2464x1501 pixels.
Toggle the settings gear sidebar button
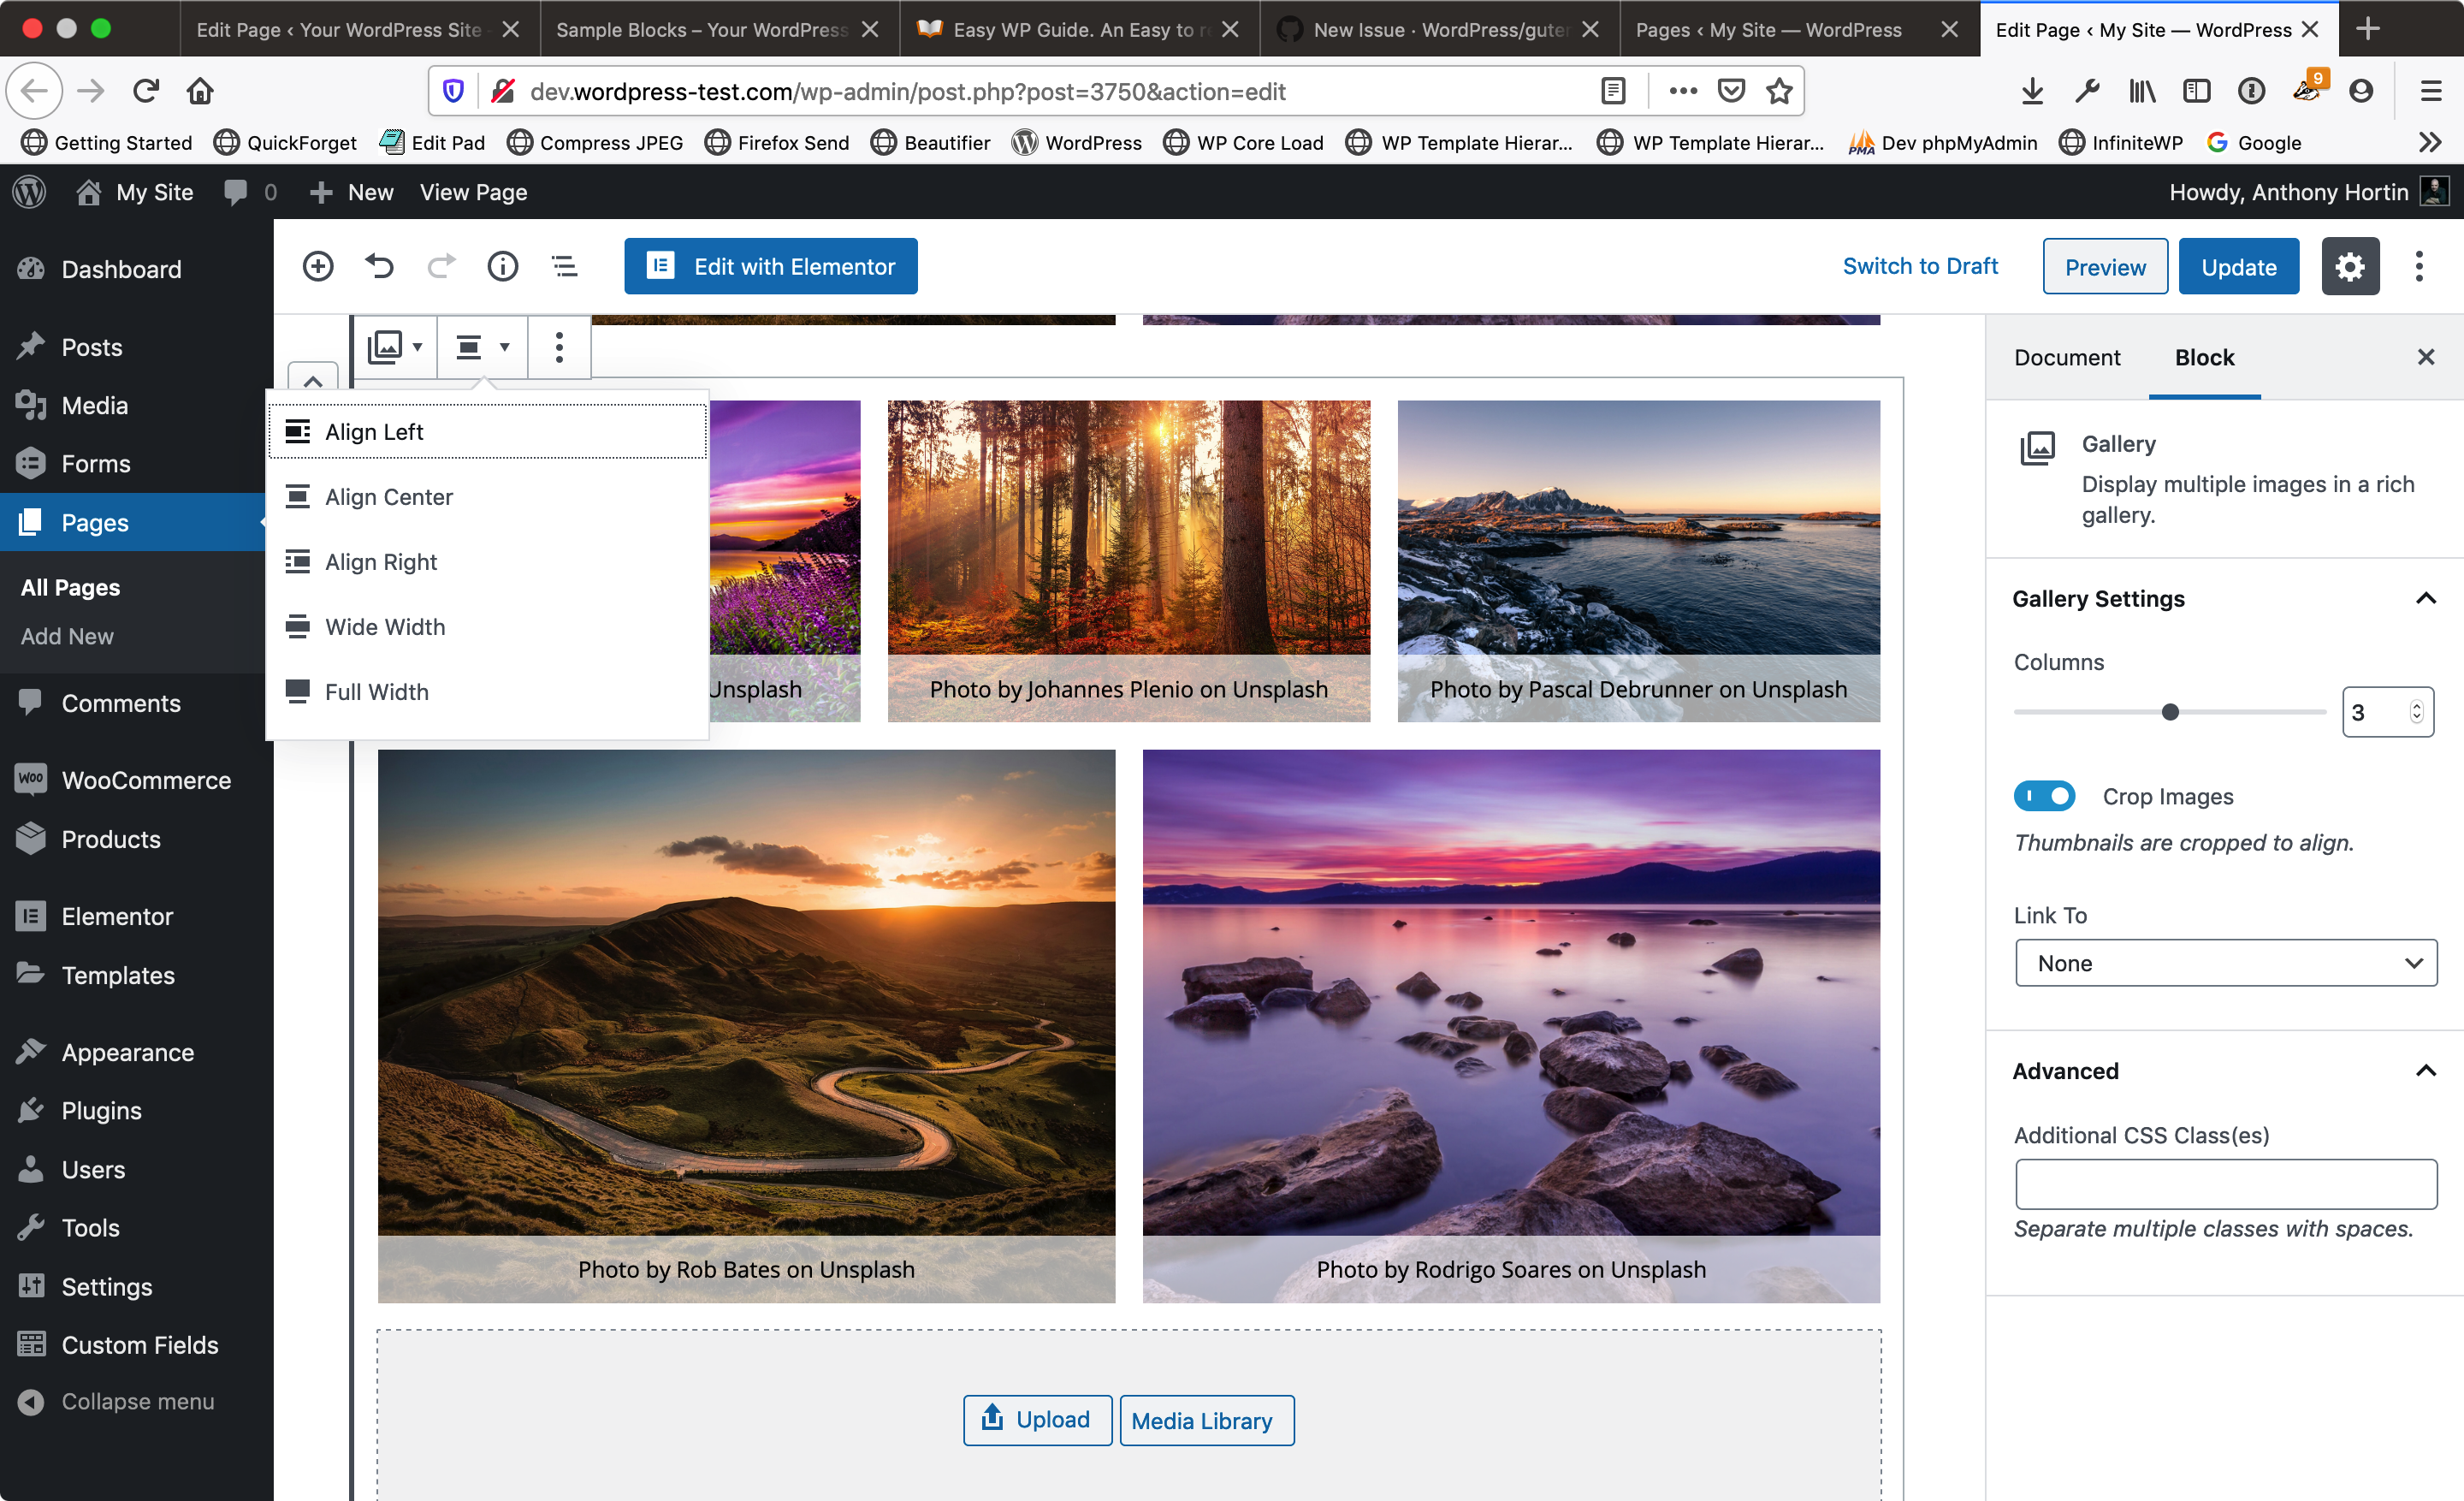point(2349,266)
